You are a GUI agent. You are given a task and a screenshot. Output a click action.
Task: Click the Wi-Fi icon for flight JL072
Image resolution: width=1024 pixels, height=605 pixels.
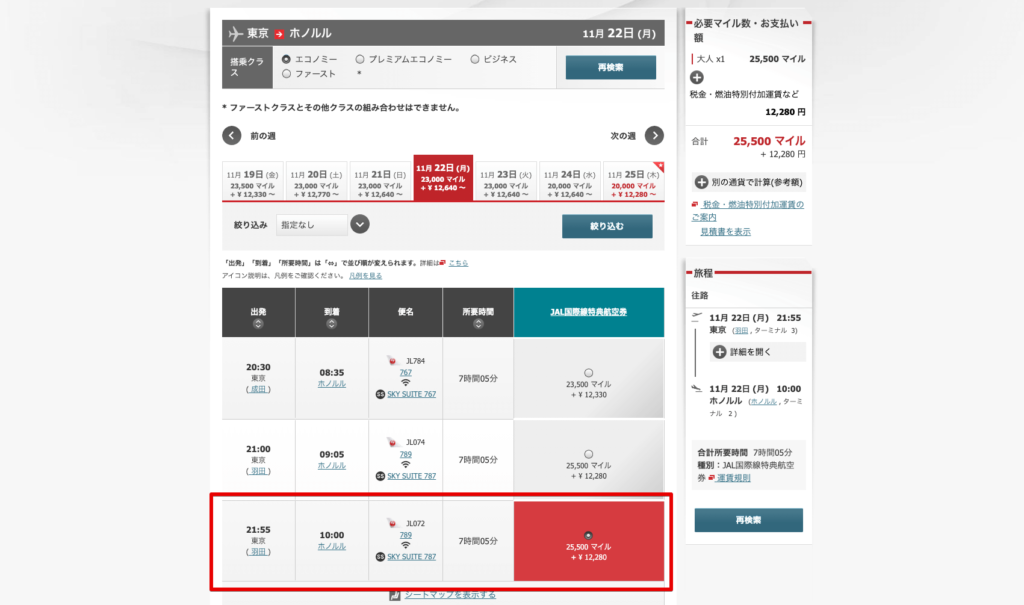coord(406,546)
